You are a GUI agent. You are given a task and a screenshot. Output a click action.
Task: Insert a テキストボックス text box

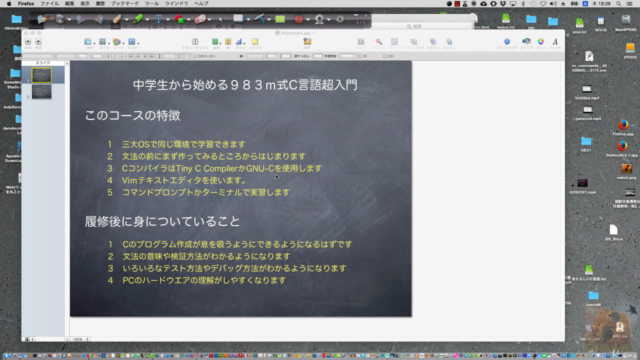(x=195, y=42)
